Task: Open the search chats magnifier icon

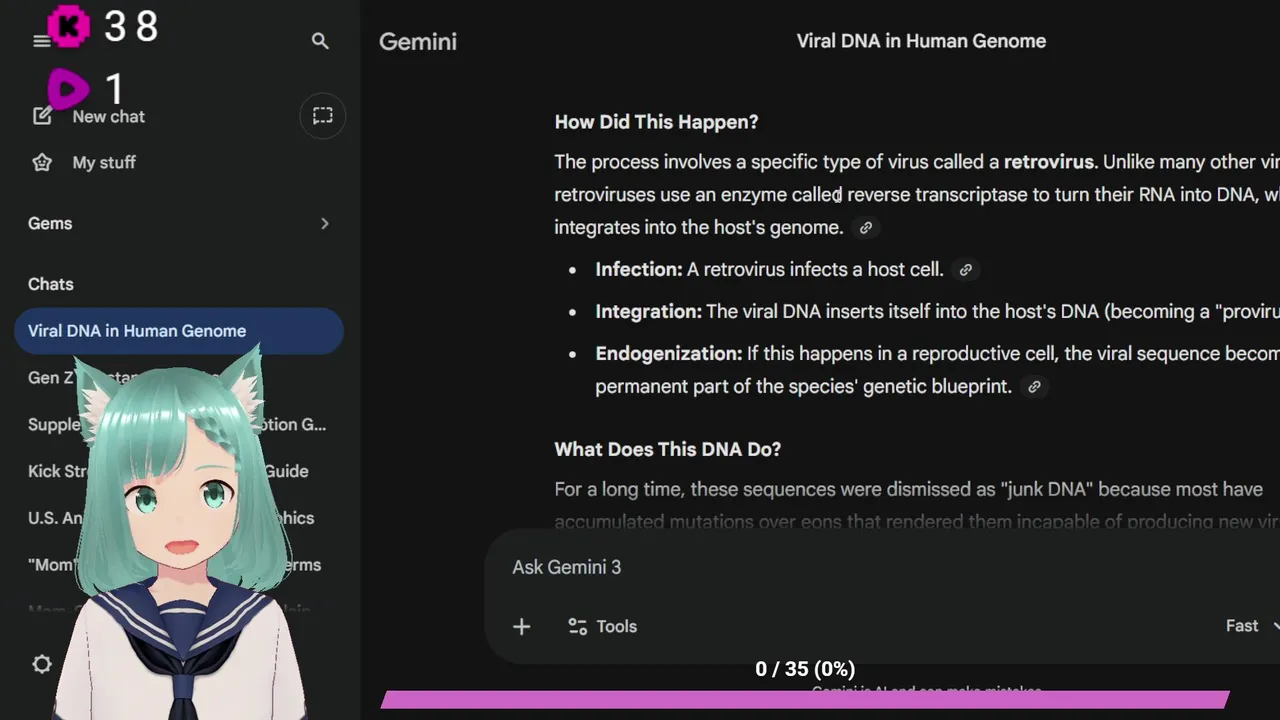Action: point(320,41)
